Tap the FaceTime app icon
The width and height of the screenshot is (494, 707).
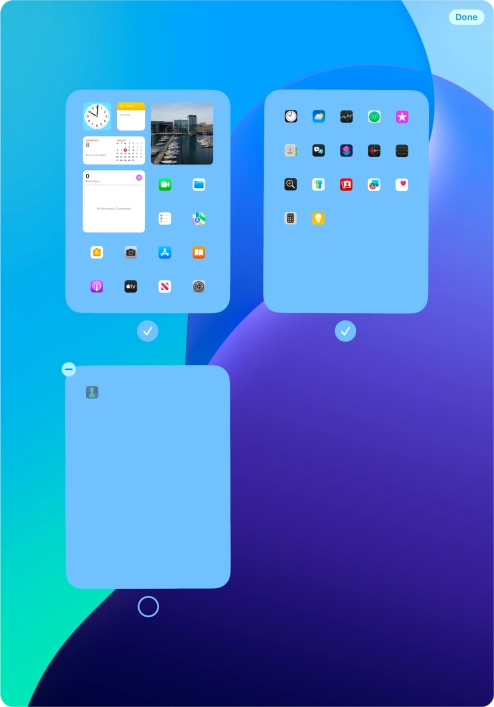coord(165,184)
